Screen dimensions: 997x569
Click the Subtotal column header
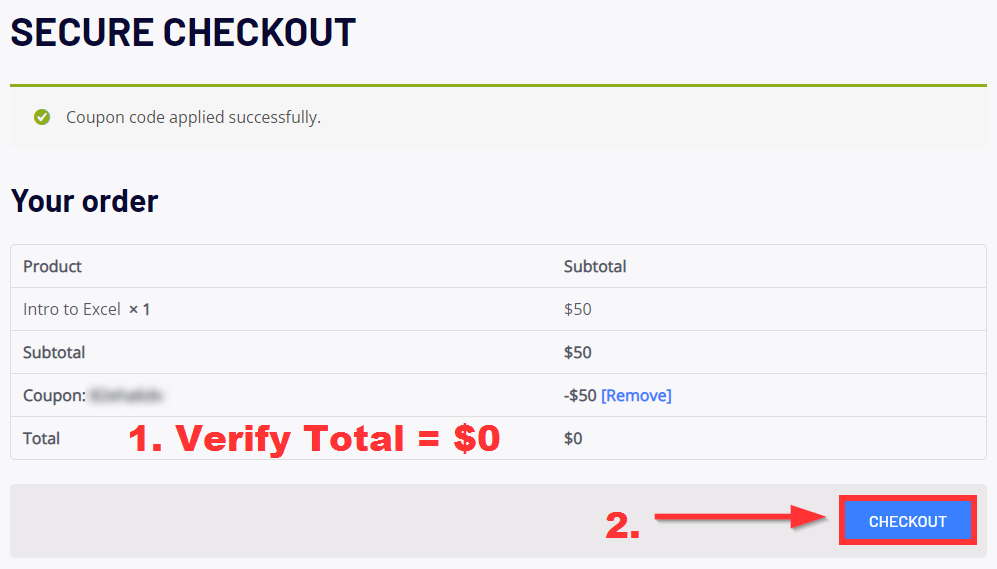click(595, 266)
